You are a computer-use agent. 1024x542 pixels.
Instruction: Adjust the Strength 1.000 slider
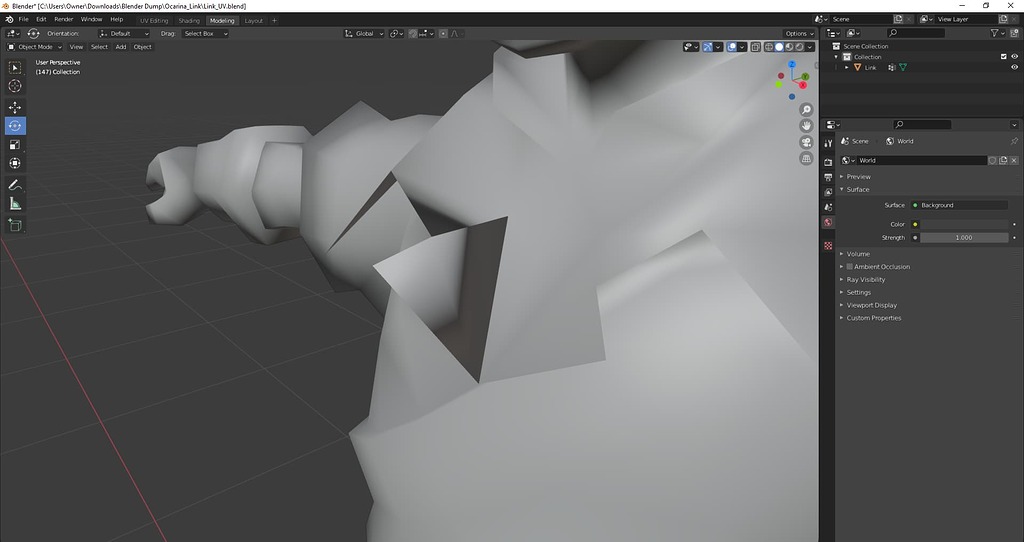point(964,238)
